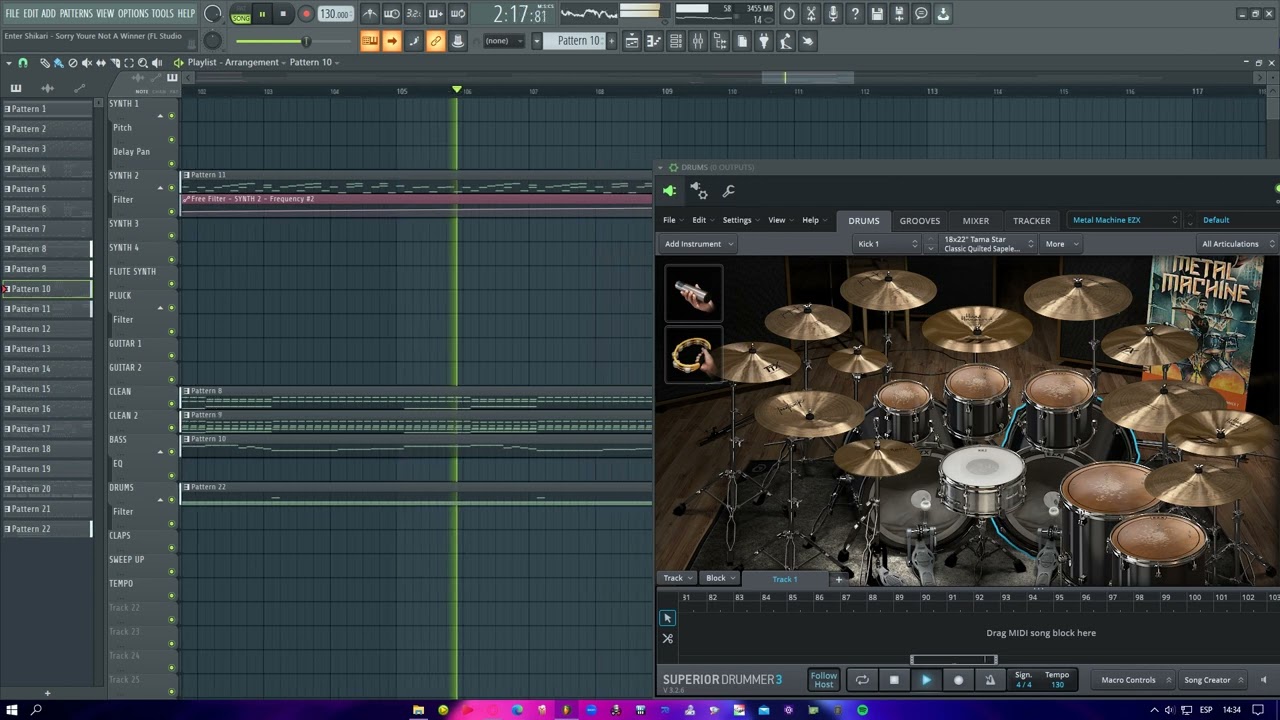Open the mixer faders icon in toolbar
The image size is (1280, 720).
pos(698,41)
